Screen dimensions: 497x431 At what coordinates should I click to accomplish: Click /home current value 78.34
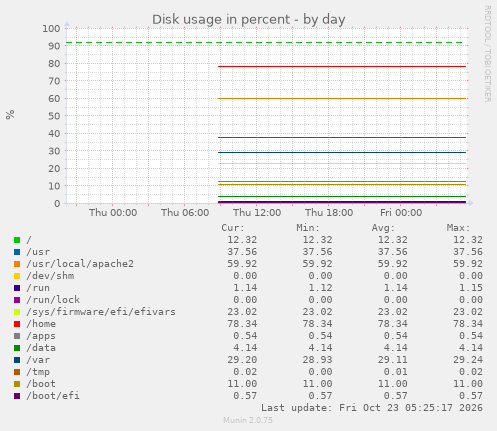click(242, 324)
